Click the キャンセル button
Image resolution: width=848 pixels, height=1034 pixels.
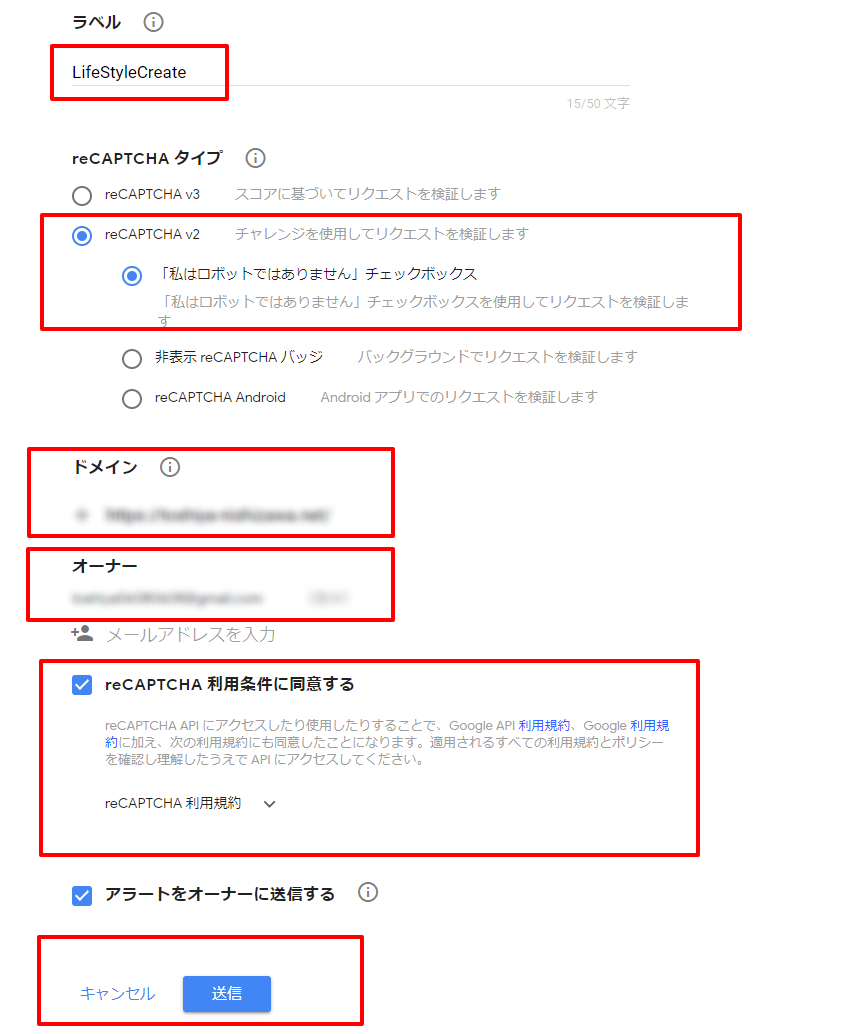[117, 994]
